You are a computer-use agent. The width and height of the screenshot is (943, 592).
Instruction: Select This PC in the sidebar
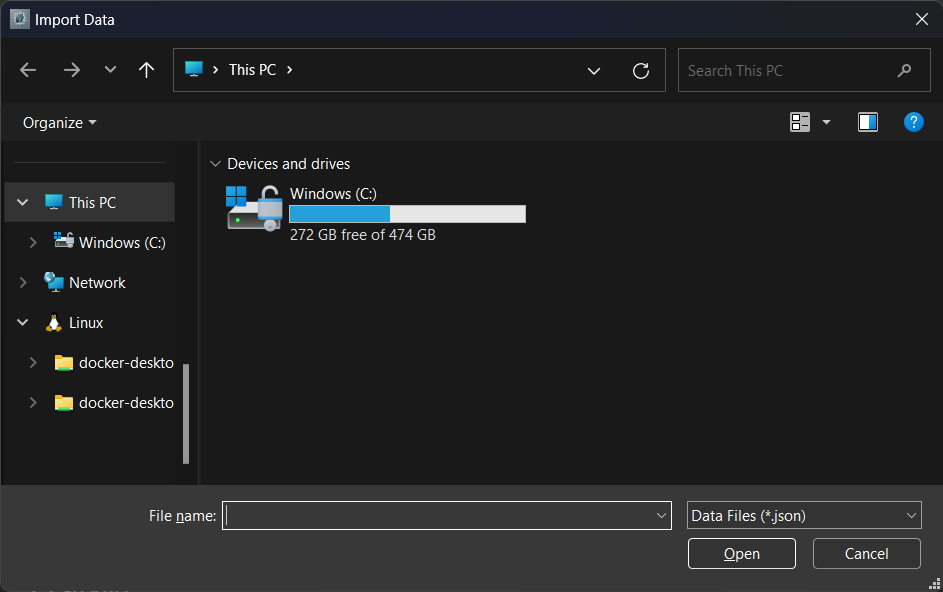tap(92, 202)
